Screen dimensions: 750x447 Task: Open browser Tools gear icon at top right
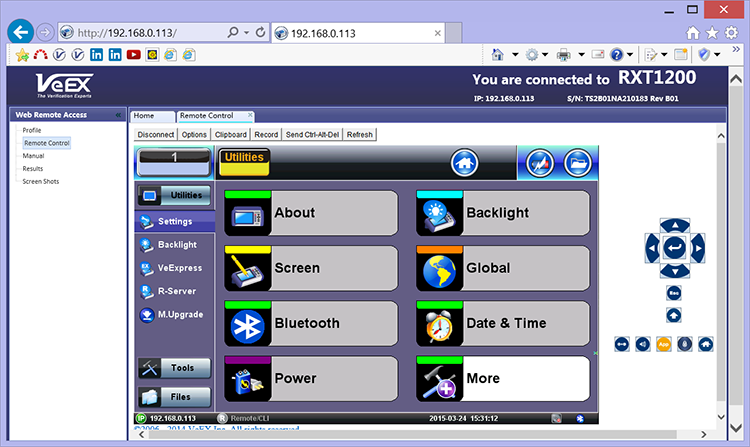click(731, 33)
